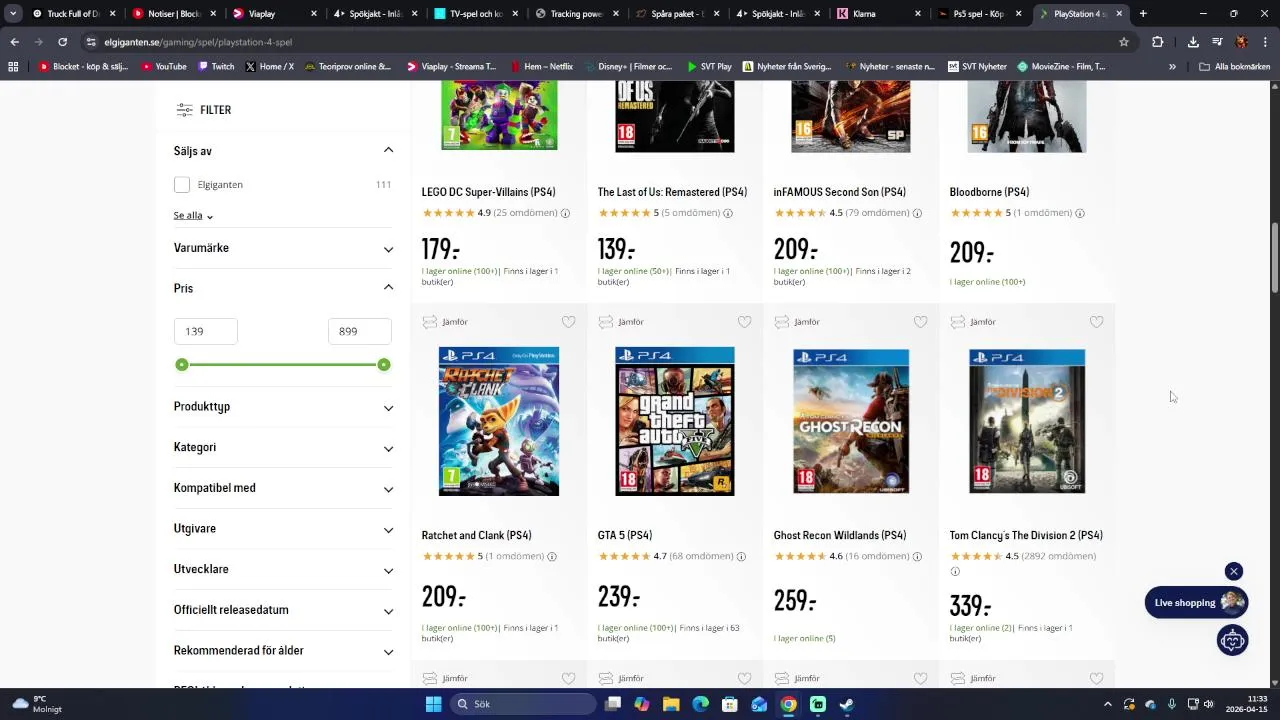Screen dimensions: 1280x720
Task: Switch to Truck Full of tab
Action: [x=73, y=14]
